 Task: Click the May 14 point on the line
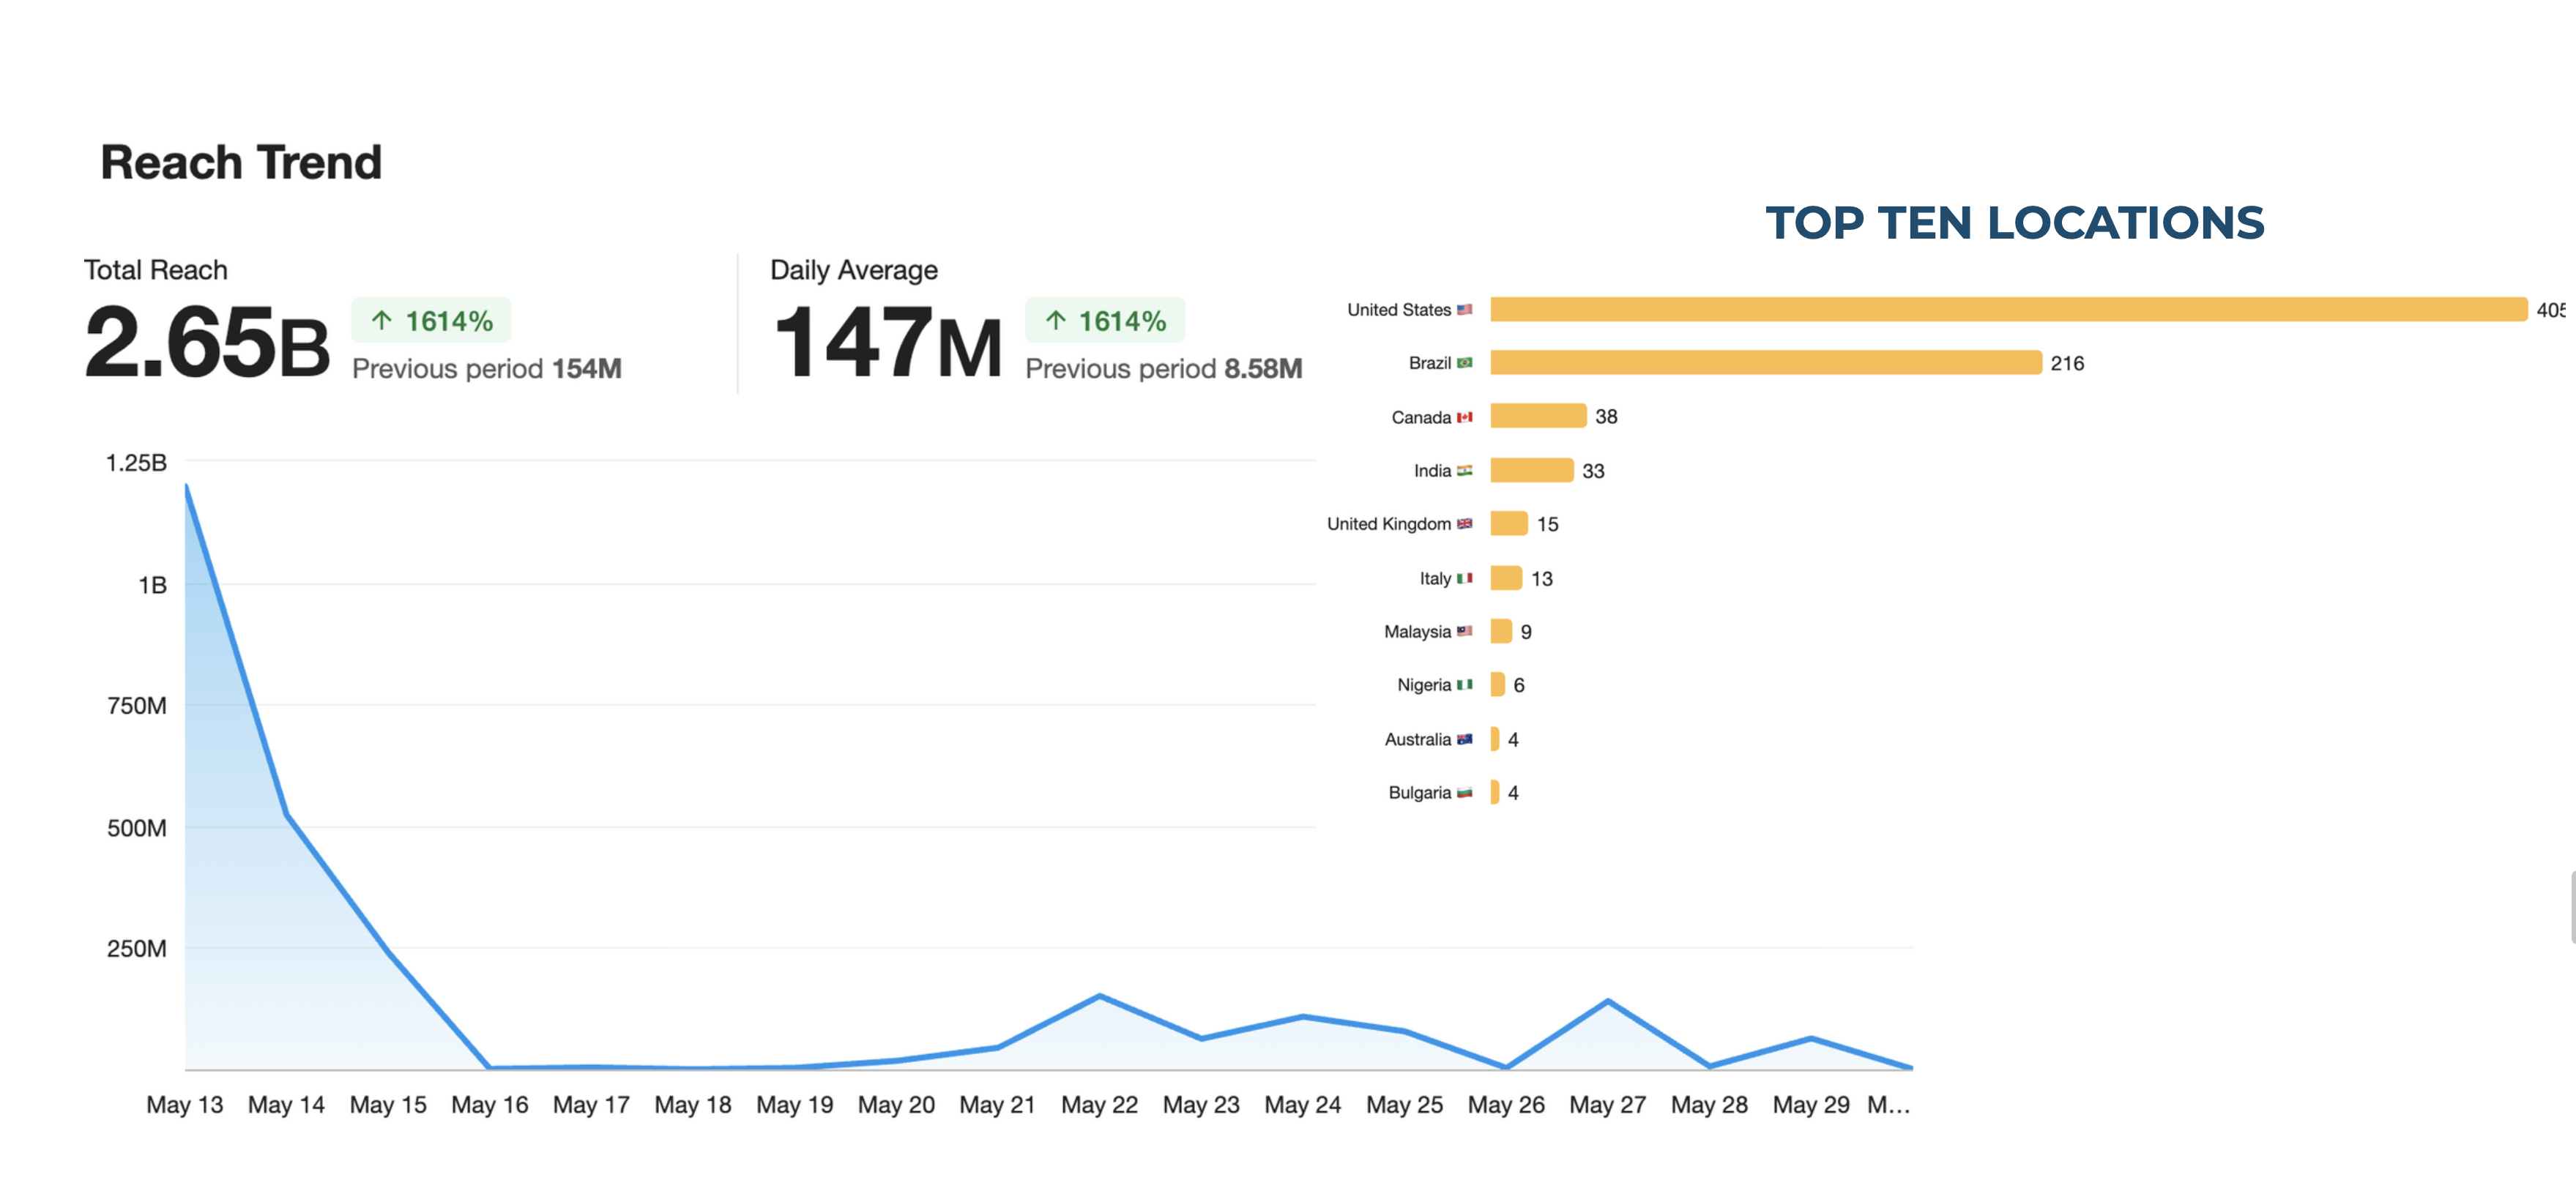[x=287, y=814]
